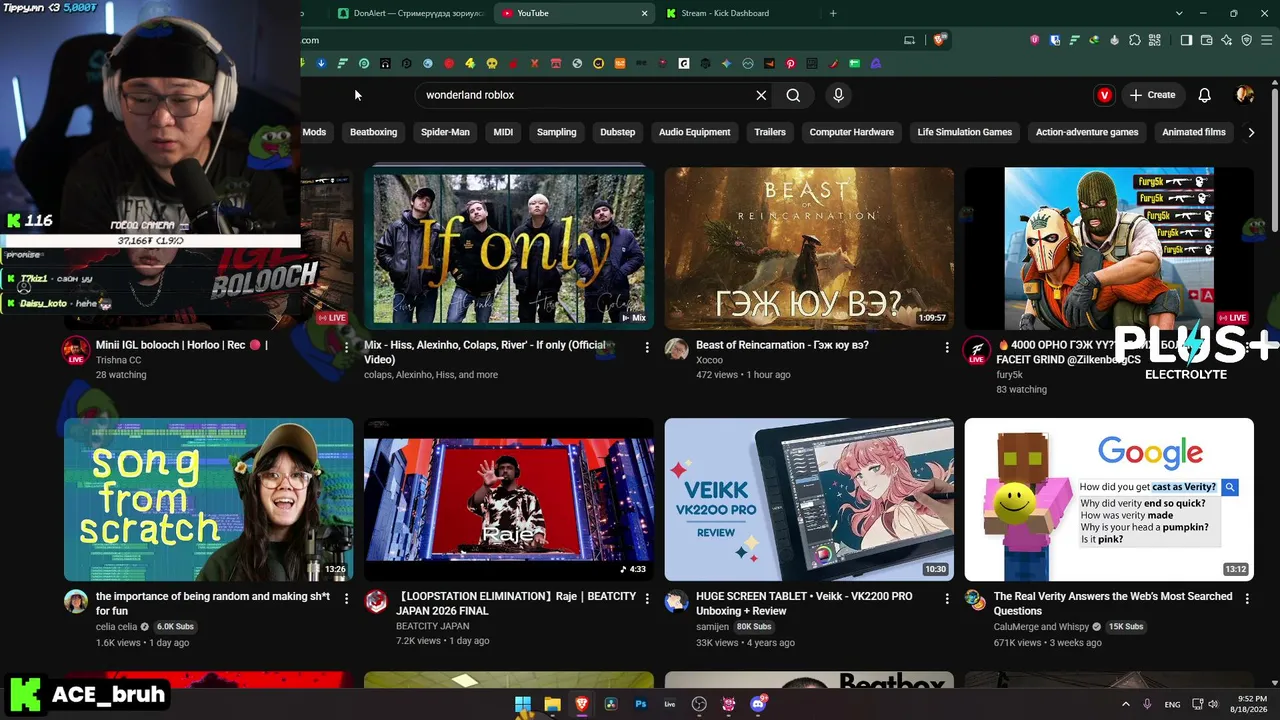Viewport: 1280px width, 720px height.
Task: Open the BEATCITY JAPAN channel avatar
Action: (x=376, y=600)
